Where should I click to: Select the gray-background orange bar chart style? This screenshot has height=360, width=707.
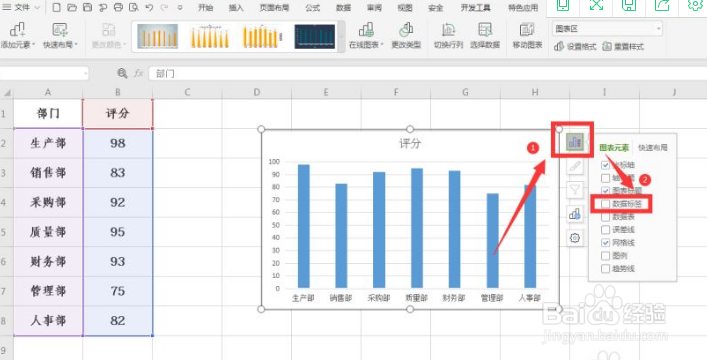point(157,36)
